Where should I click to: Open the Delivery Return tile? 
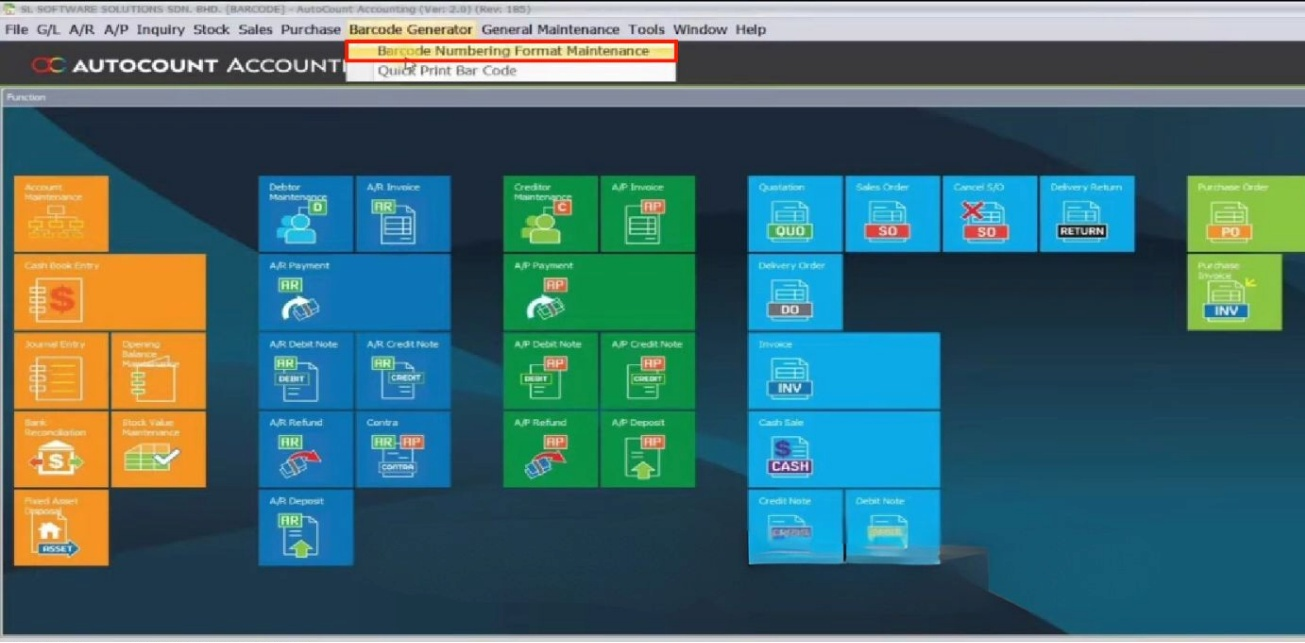tap(1086, 214)
